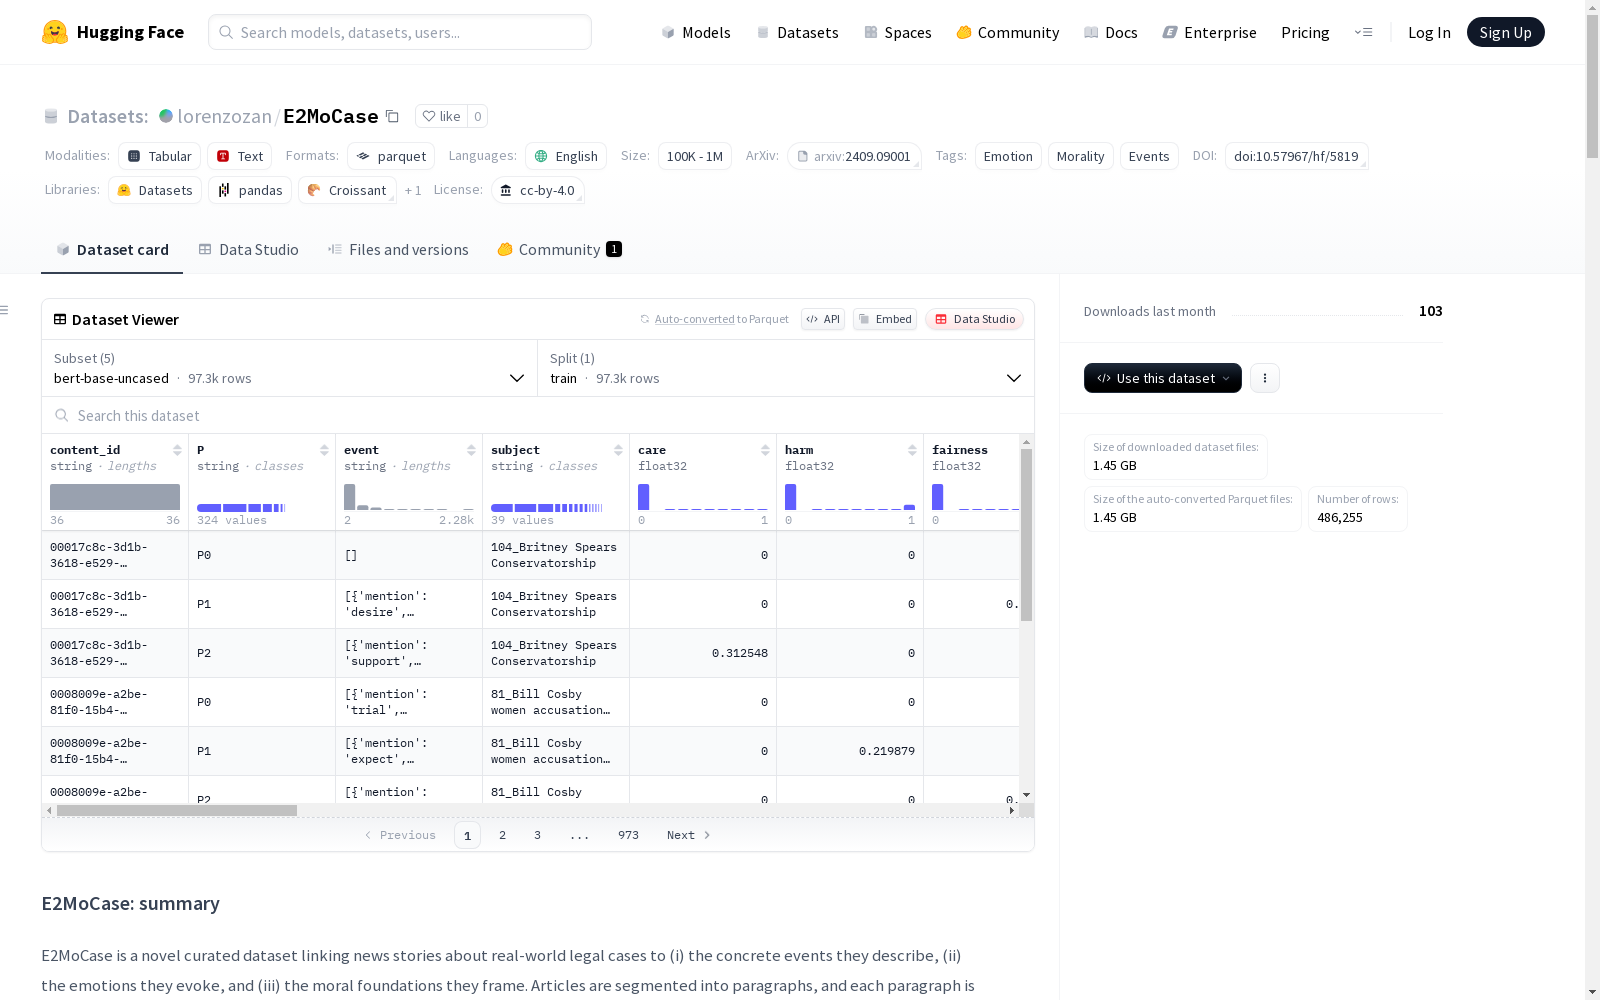Copy dataset name with the copy icon
The width and height of the screenshot is (1600, 1000).
pyautogui.click(x=393, y=116)
